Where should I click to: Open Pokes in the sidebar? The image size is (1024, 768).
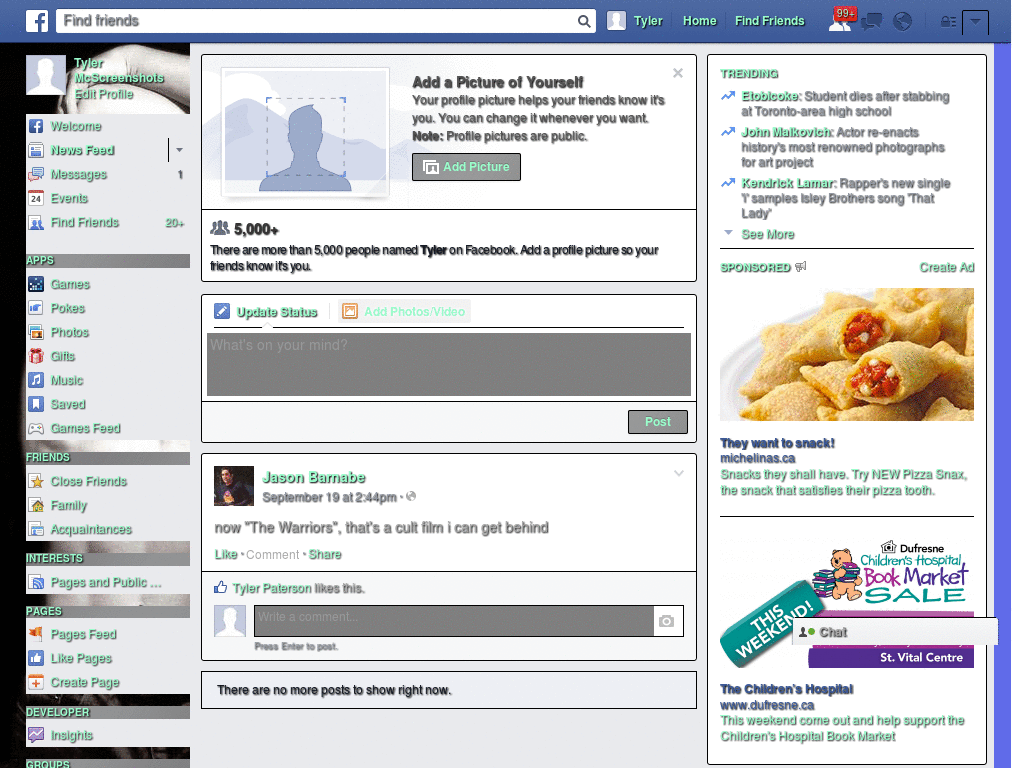coord(68,308)
